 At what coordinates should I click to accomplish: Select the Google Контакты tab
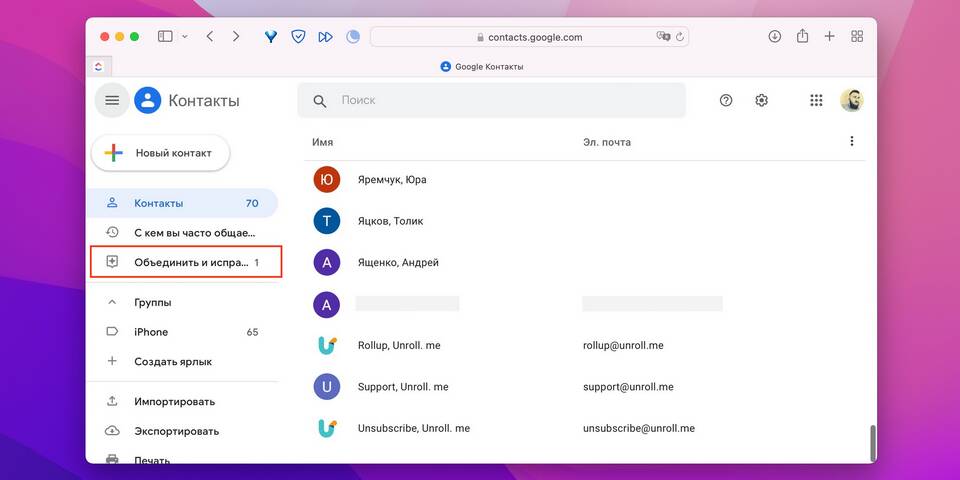(482, 67)
